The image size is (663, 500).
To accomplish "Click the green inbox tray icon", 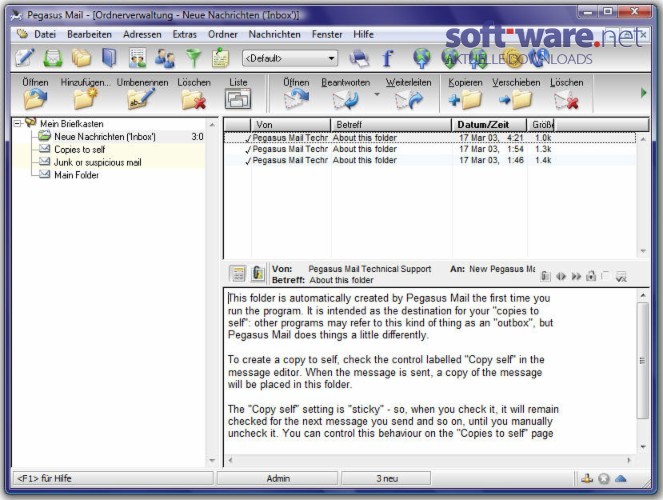I will coord(53,58).
